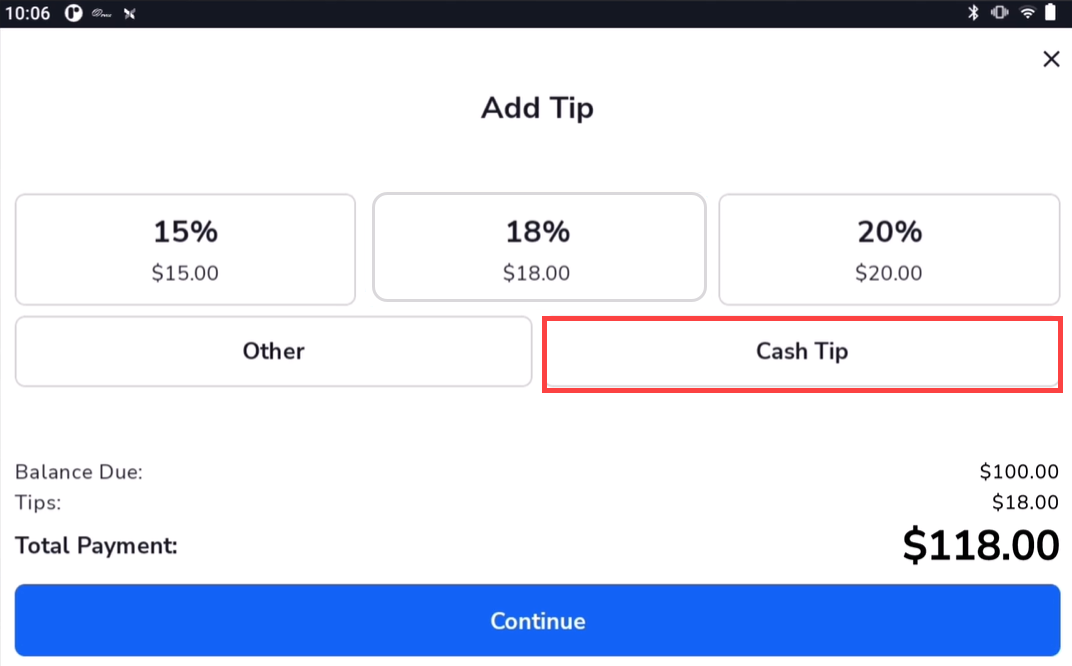Image resolution: width=1072 pixels, height=666 pixels.
Task: Choose the Cash Tip option
Action: coord(801,352)
